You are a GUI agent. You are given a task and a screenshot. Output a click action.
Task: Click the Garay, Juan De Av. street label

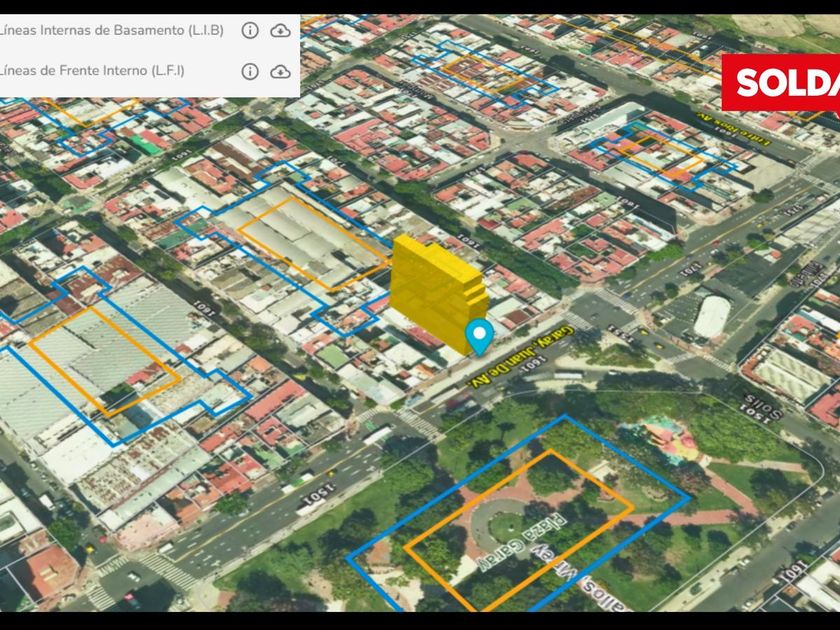tap(522, 357)
